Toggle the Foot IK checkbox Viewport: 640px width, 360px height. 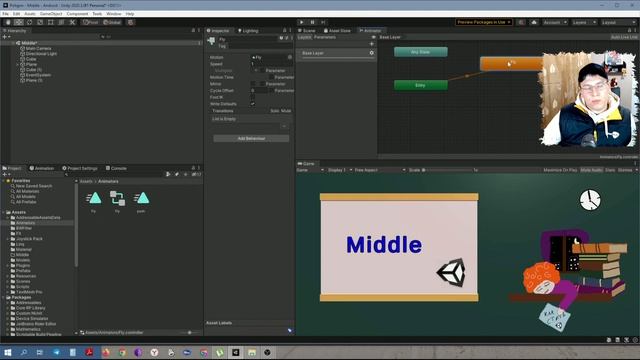tap(253, 97)
